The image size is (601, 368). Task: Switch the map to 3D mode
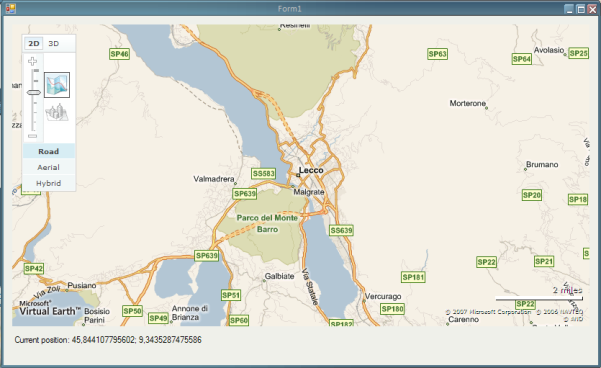pos(54,43)
